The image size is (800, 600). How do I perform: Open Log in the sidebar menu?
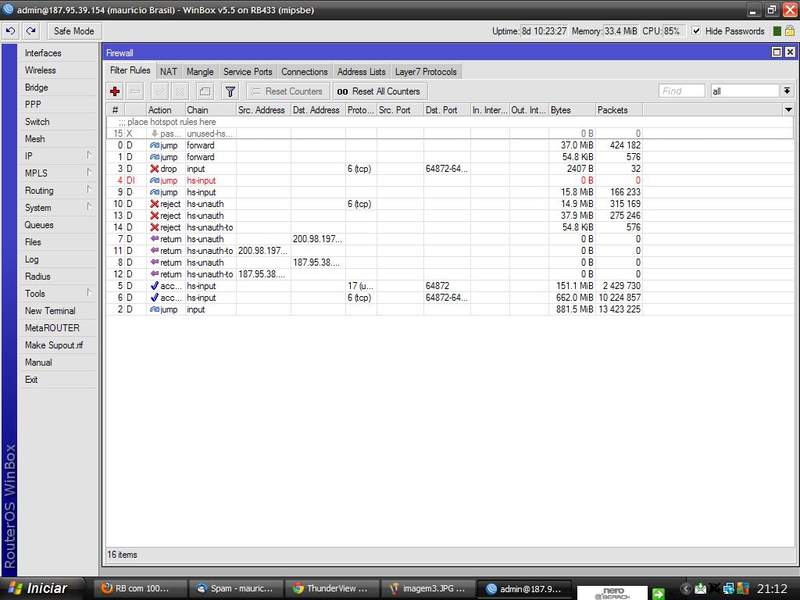[58, 259]
